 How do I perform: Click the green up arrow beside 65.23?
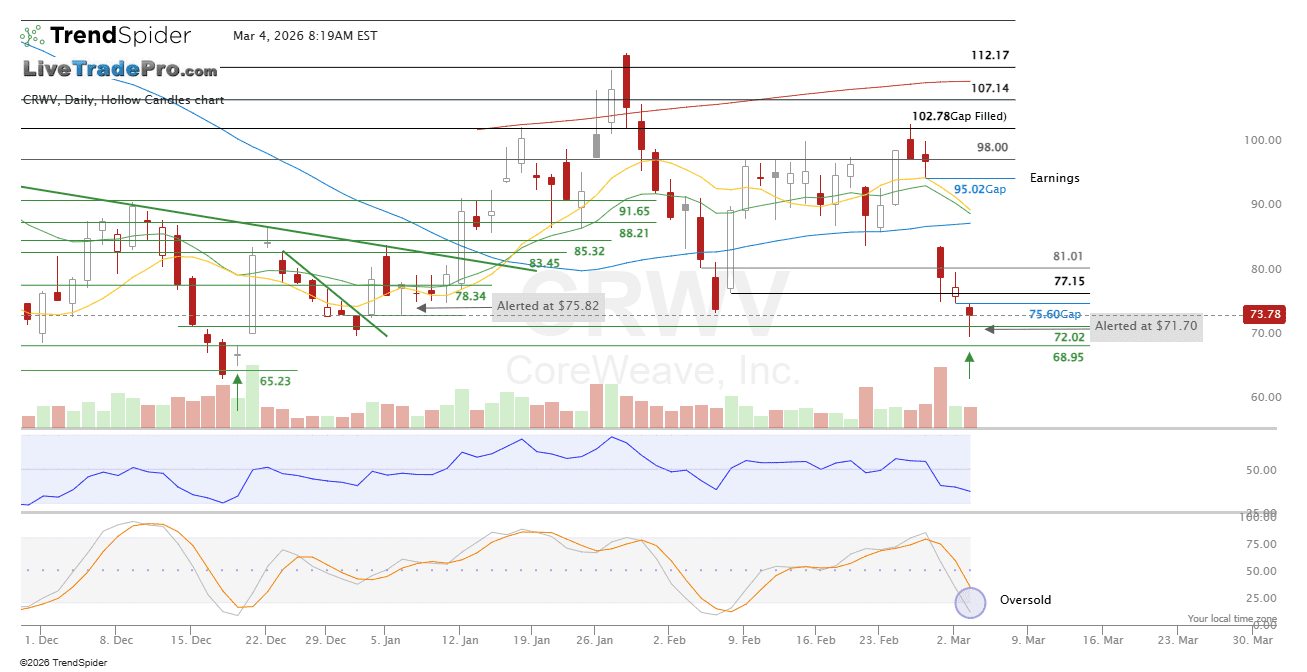[x=237, y=379]
